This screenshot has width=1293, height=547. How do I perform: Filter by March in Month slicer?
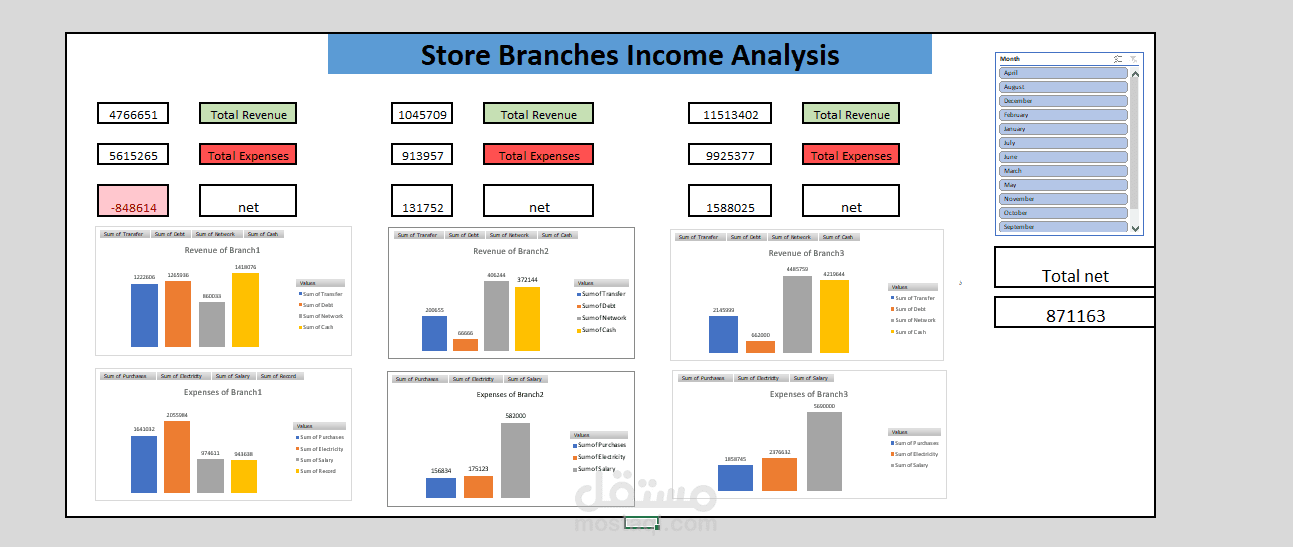[x=1063, y=171]
